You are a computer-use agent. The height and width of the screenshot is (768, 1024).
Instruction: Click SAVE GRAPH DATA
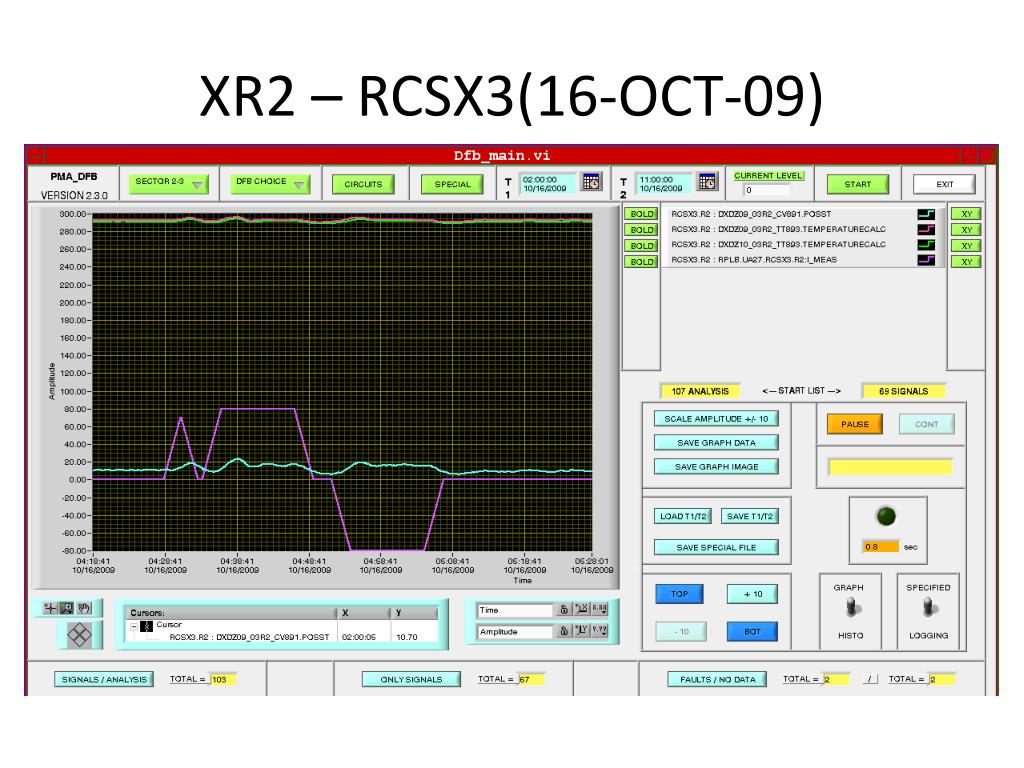(x=716, y=443)
